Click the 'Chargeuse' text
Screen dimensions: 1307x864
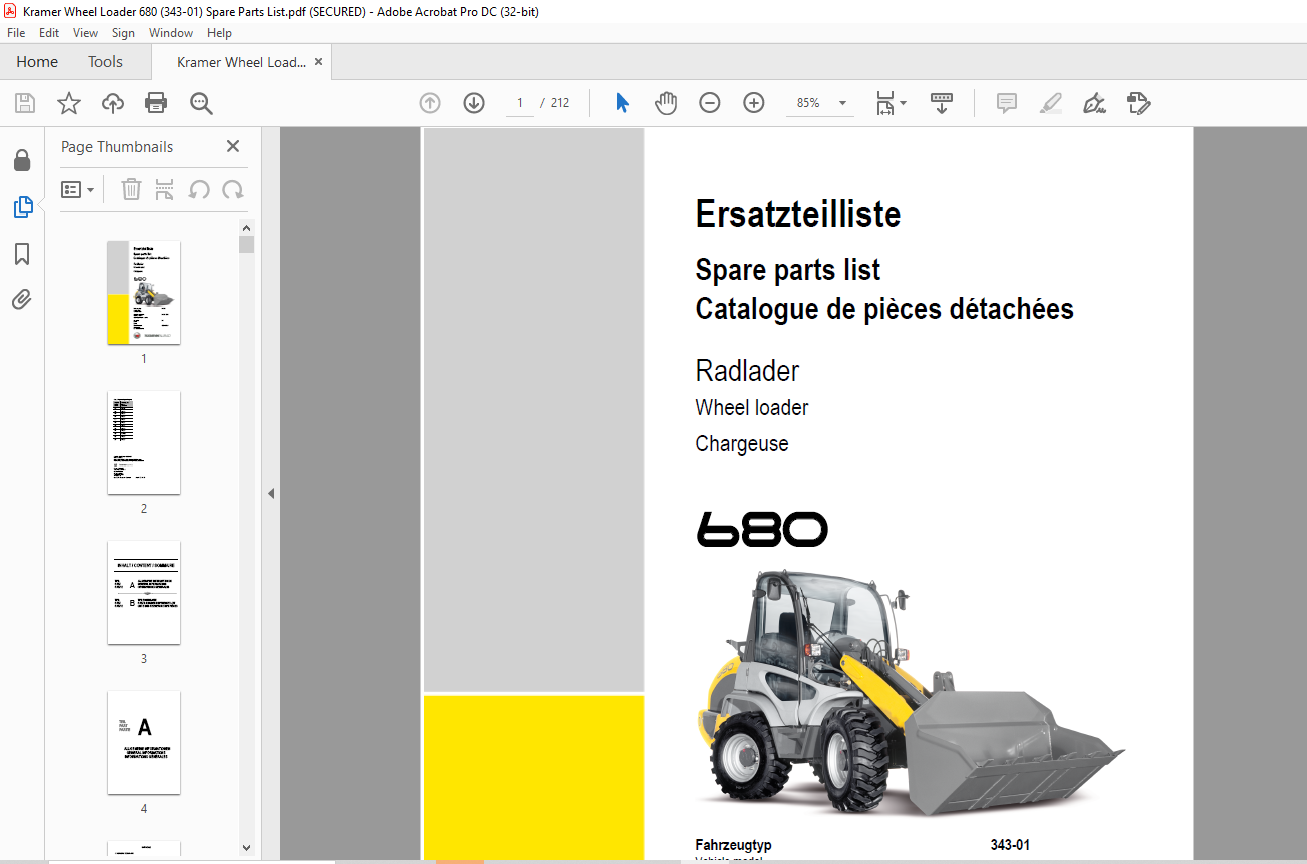[x=742, y=444]
